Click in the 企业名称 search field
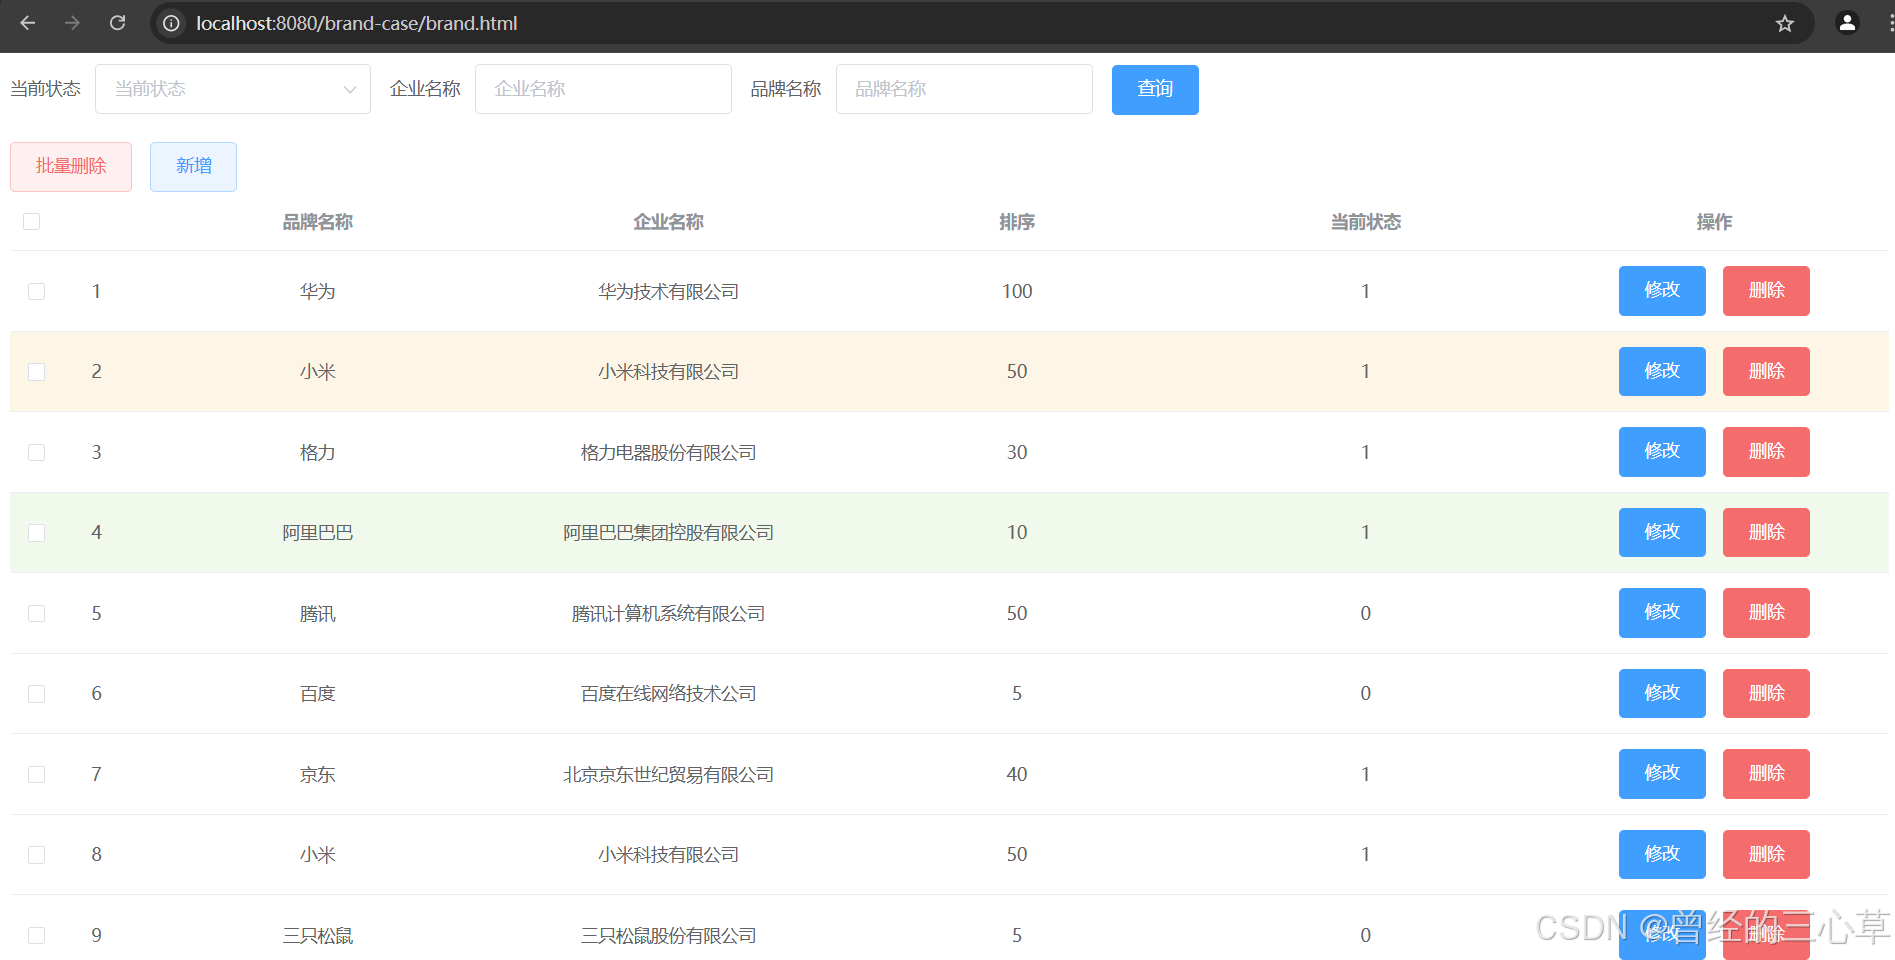 point(603,89)
